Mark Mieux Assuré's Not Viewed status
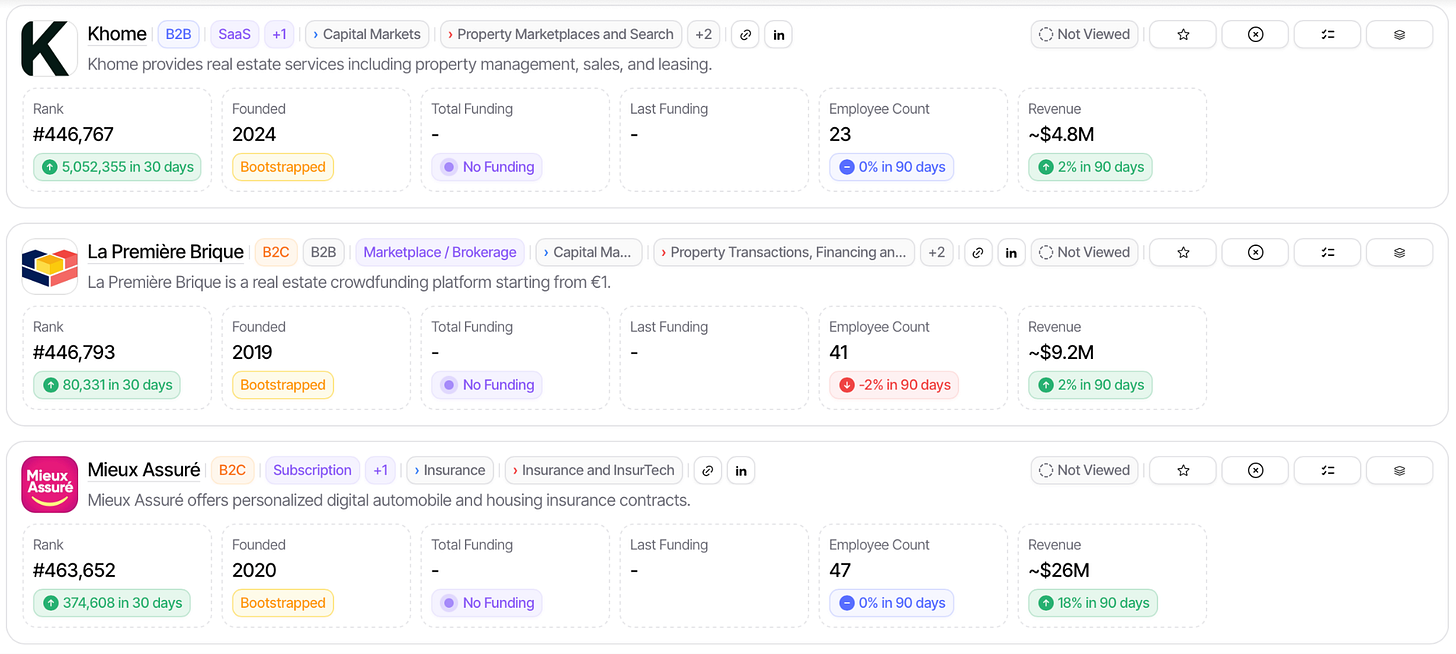Viewport: 1456px width, 654px height. [1084, 470]
